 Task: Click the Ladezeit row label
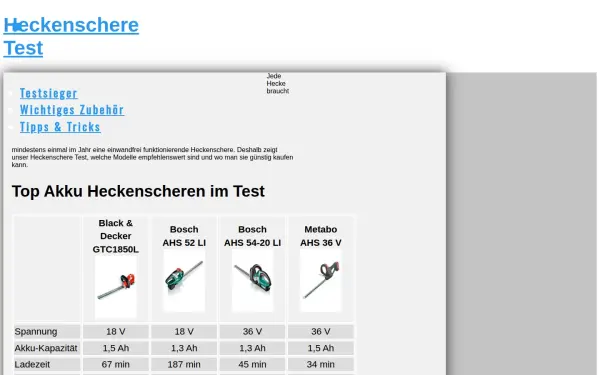(32, 364)
